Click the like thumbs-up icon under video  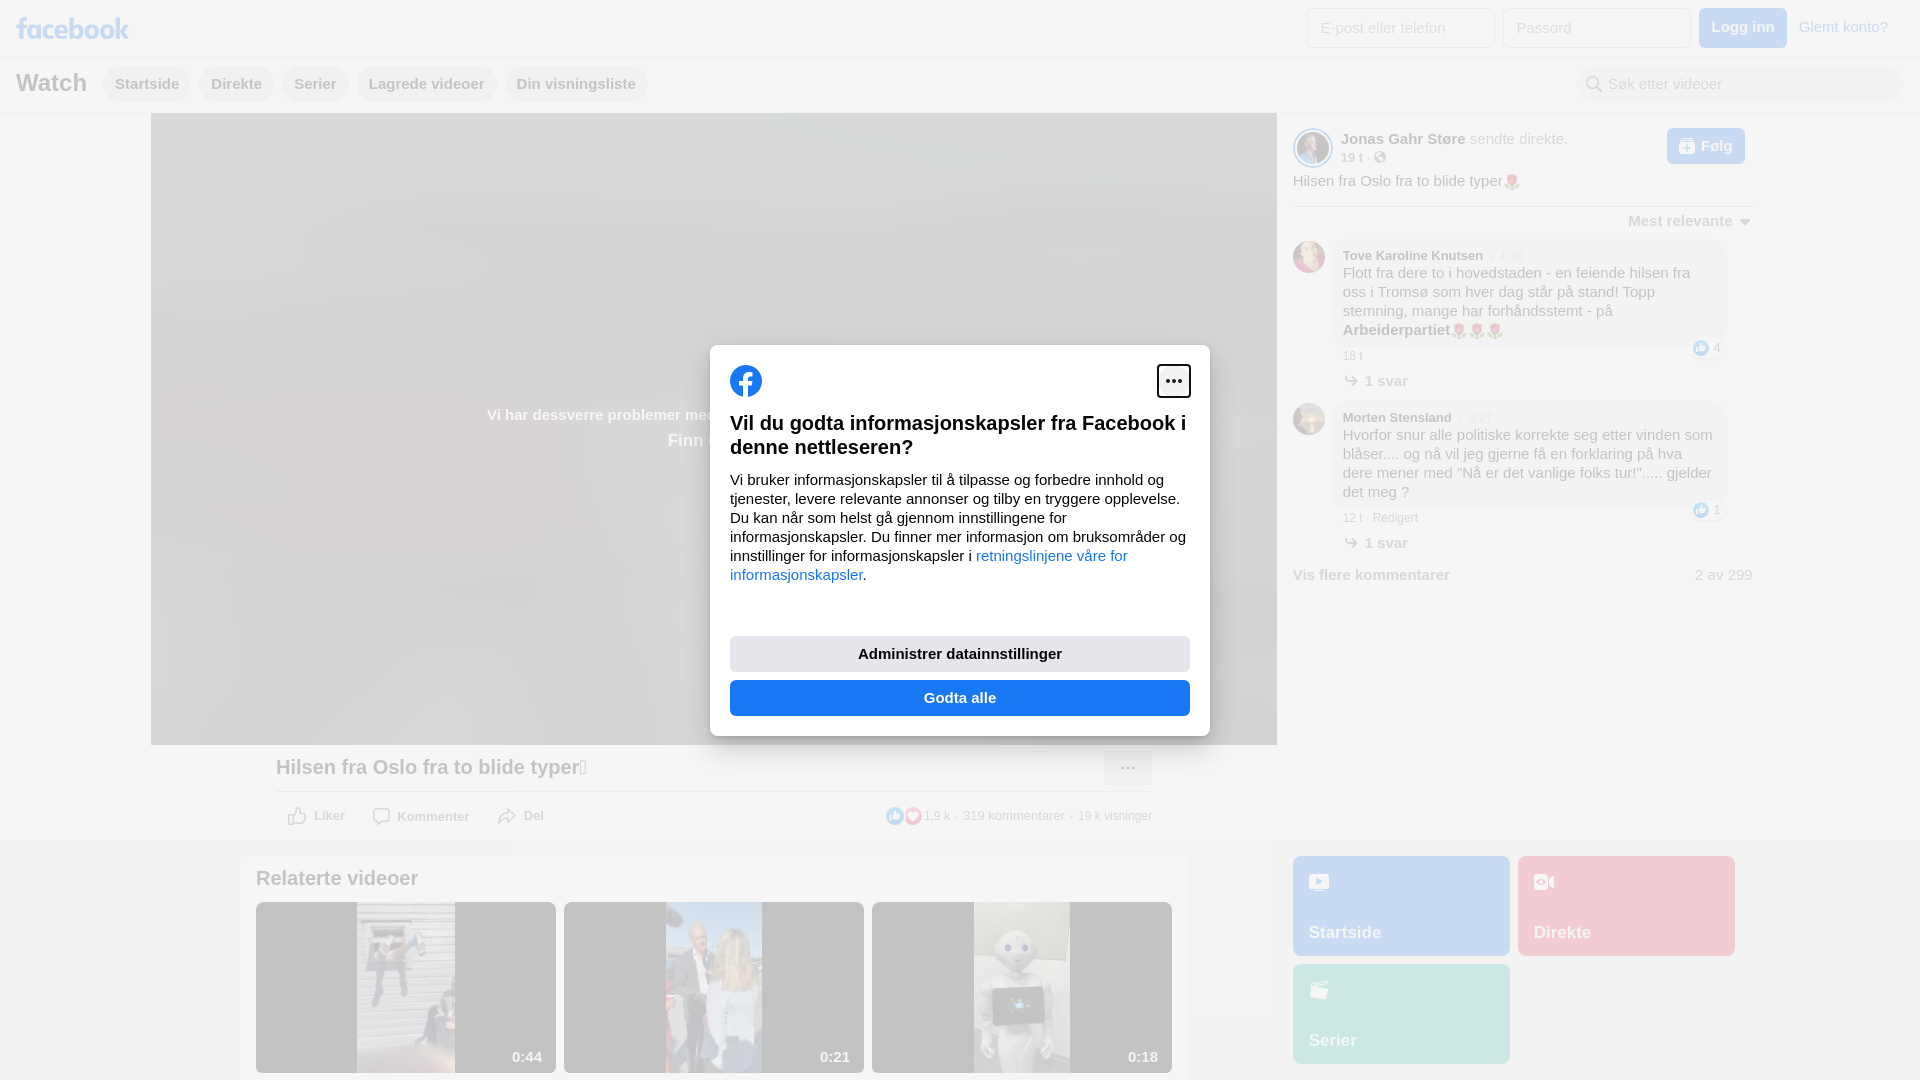[297, 816]
